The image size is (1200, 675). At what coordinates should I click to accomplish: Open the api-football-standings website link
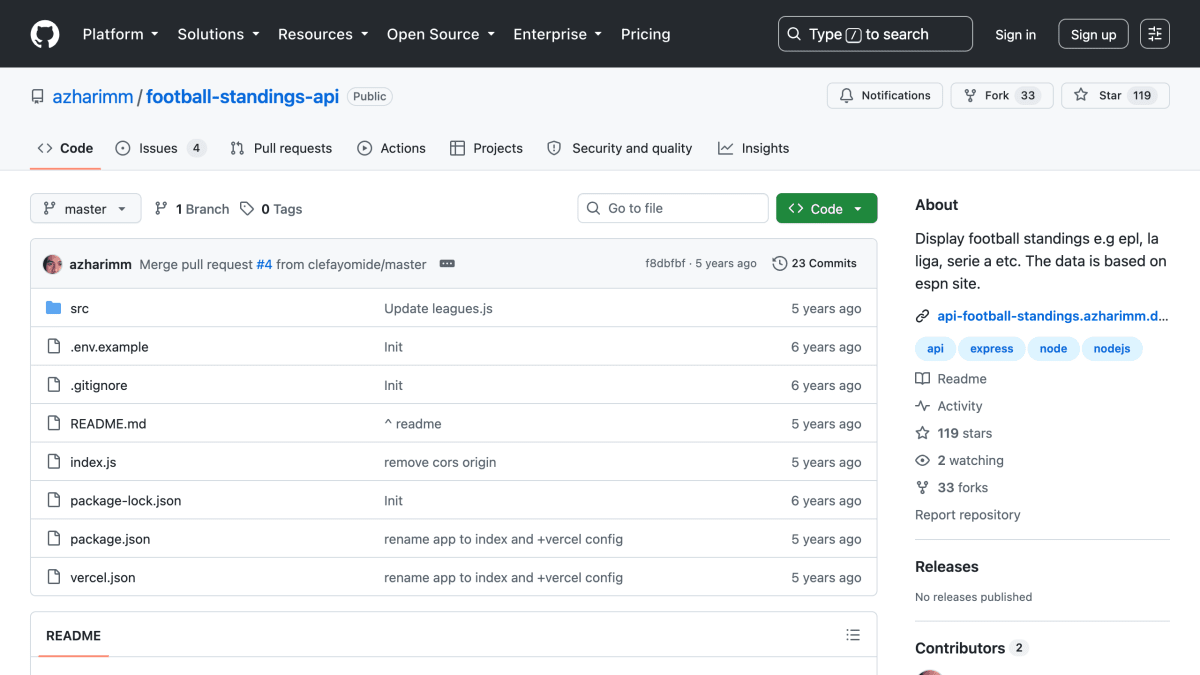pos(1053,316)
